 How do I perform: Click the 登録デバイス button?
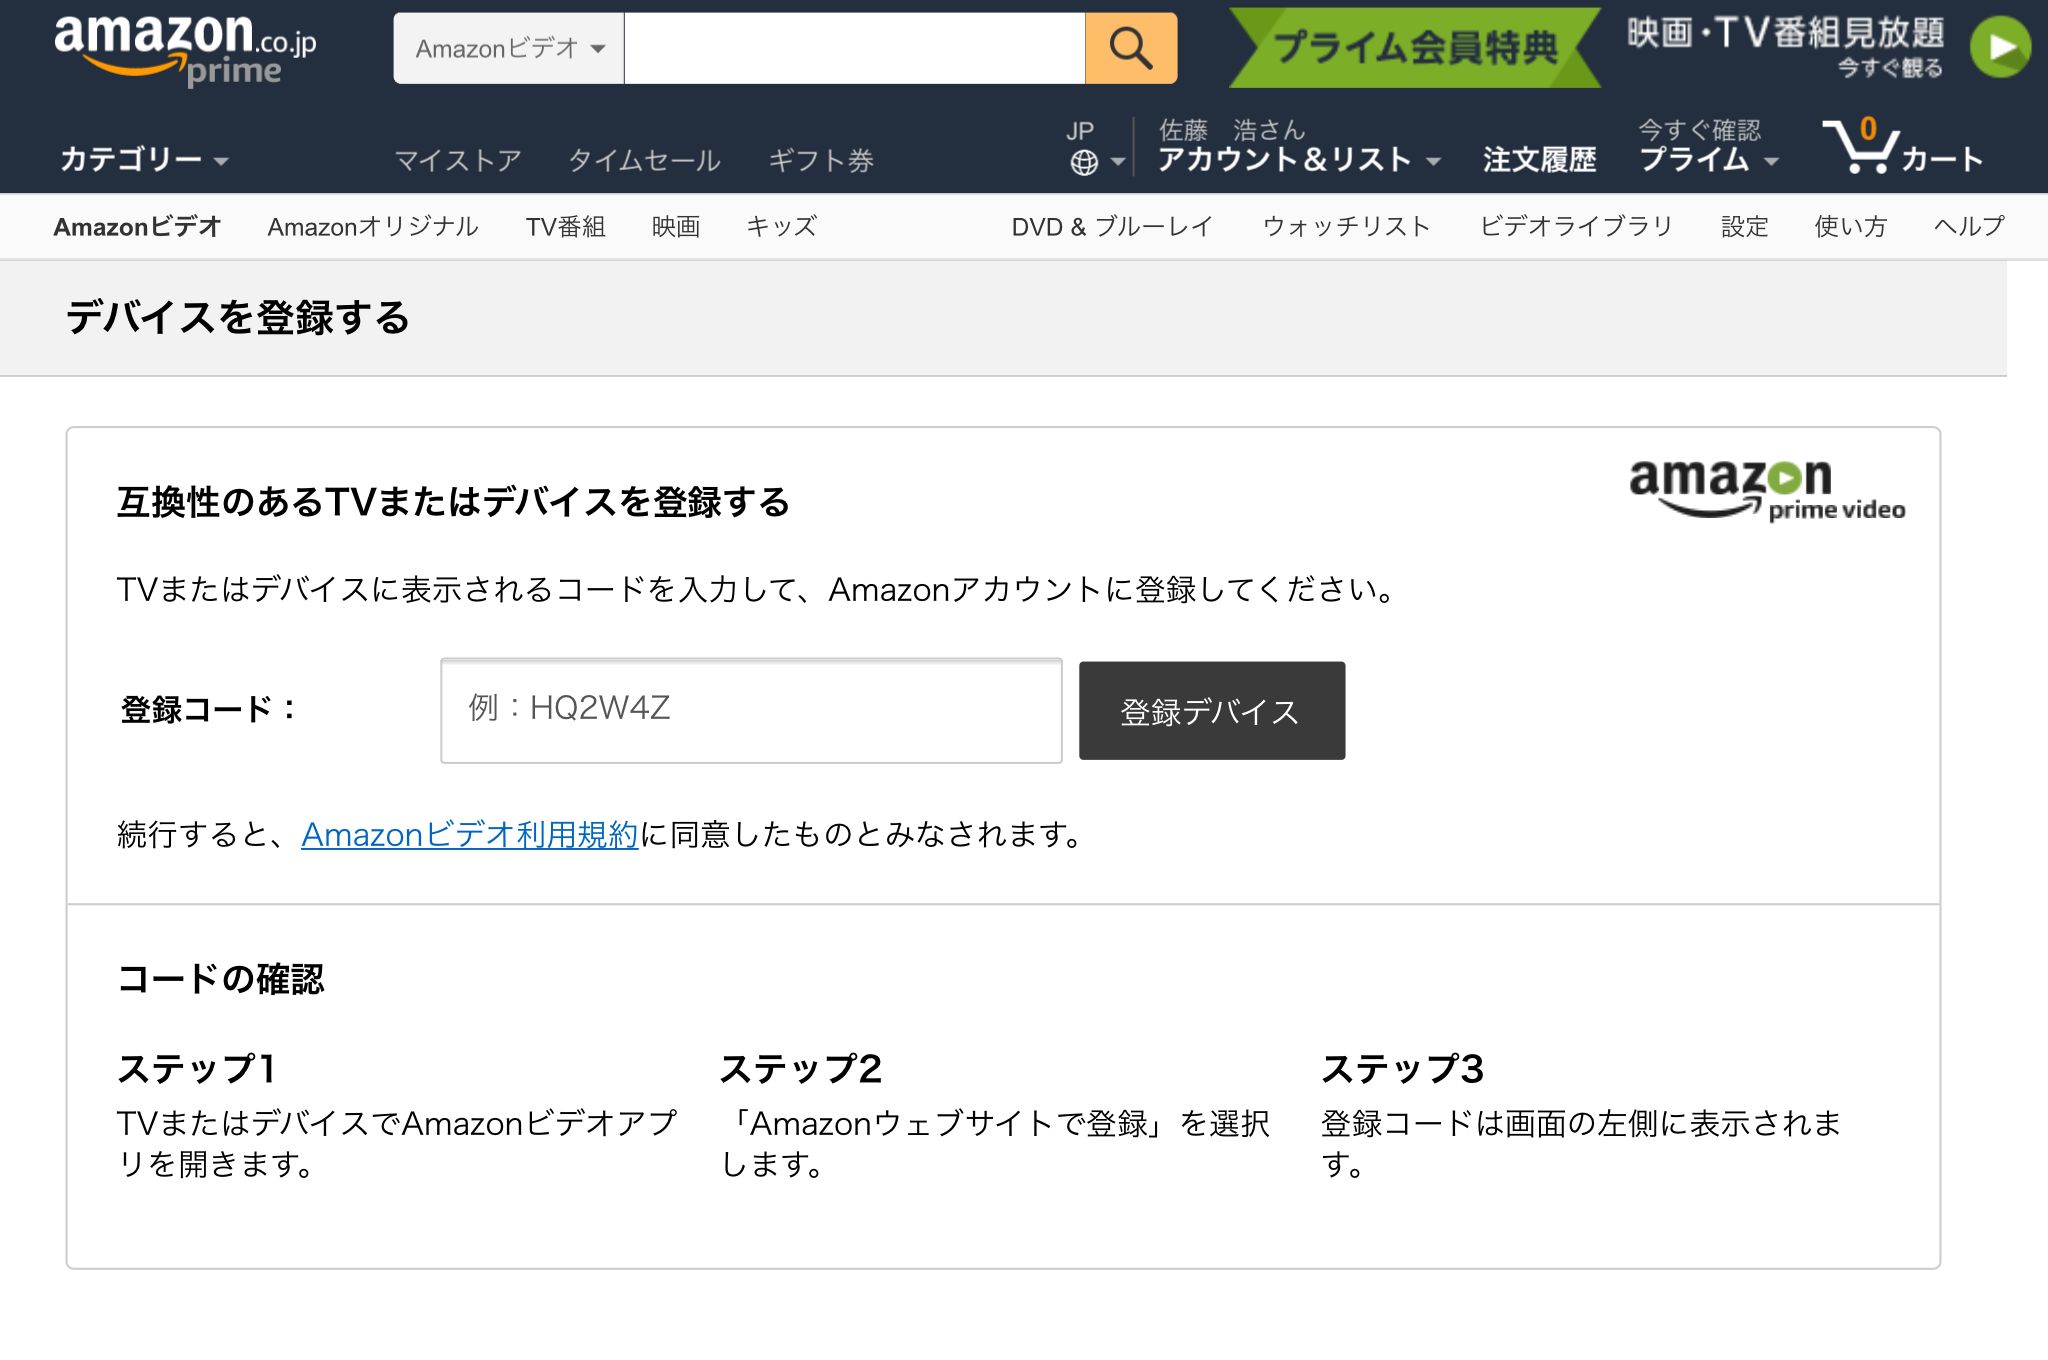coord(1212,710)
